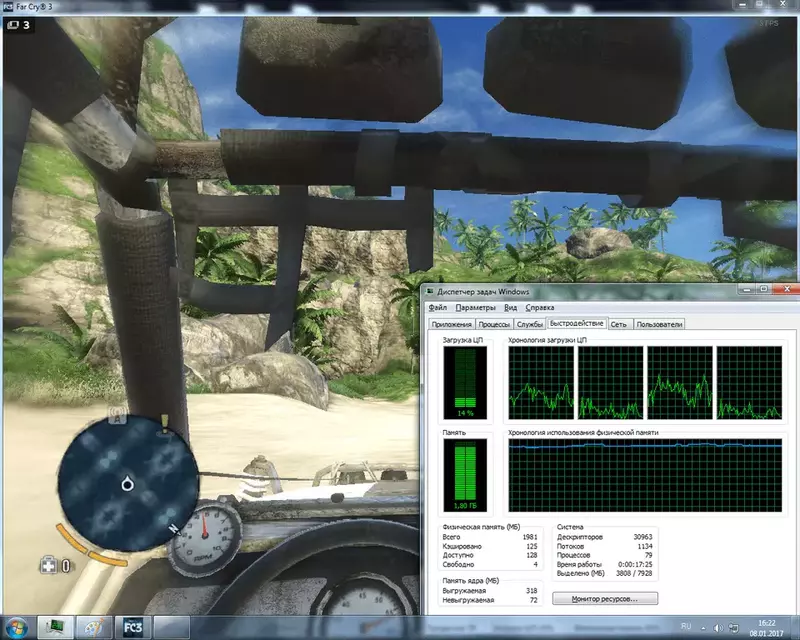
Task: Click the medkit icon in the game HUD
Action: pyautogui.click(x=48, y=565)
